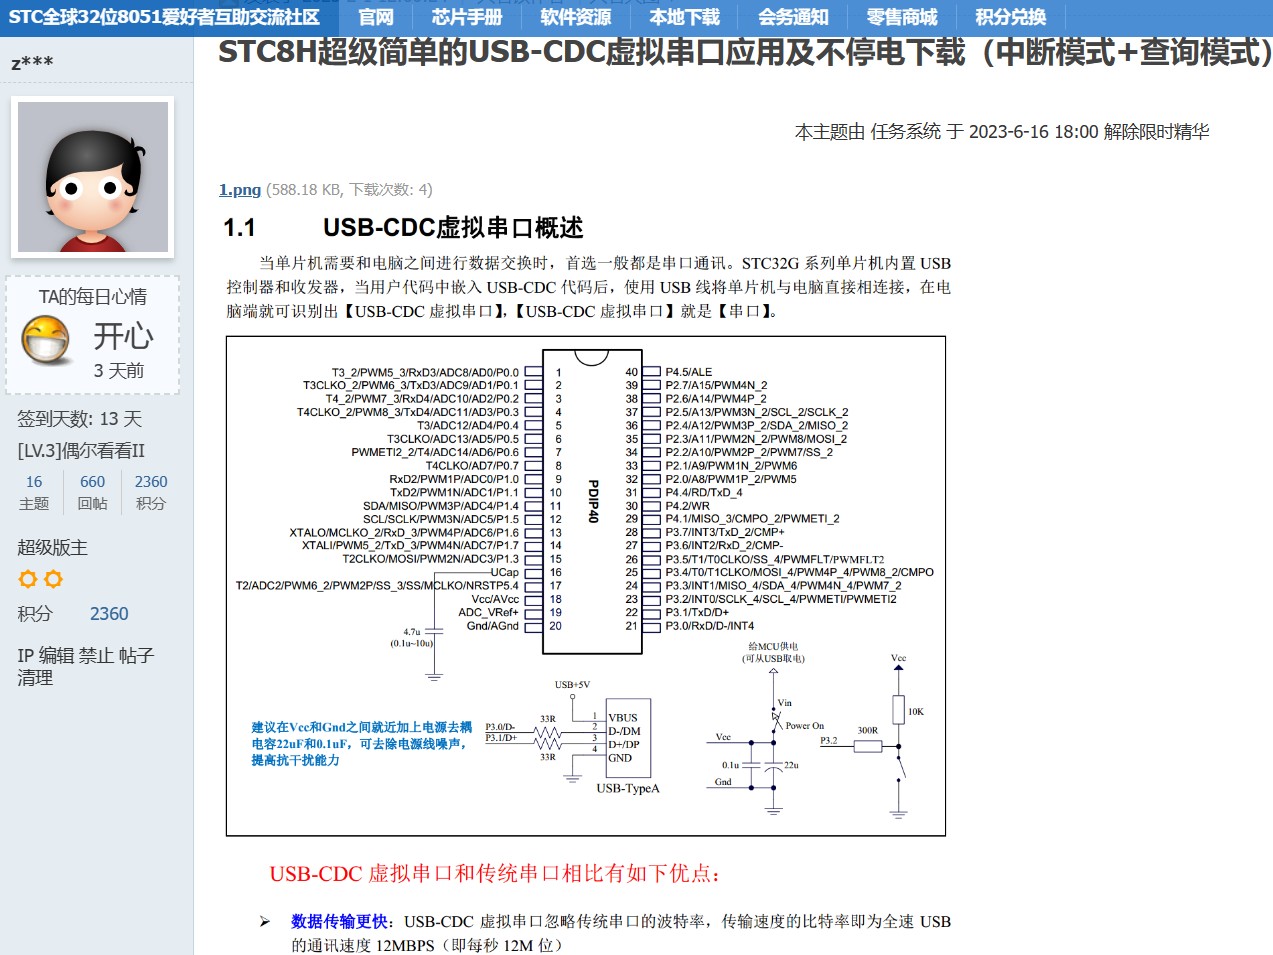
Task: Open the 芯片手册 menu item
Action: coord(467,17)
